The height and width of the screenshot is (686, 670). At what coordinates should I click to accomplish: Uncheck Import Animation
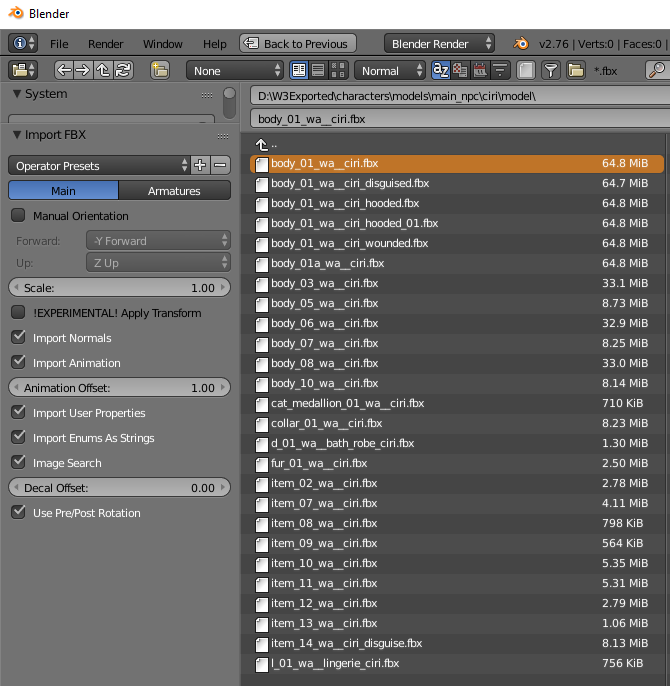tap(18, 362)
